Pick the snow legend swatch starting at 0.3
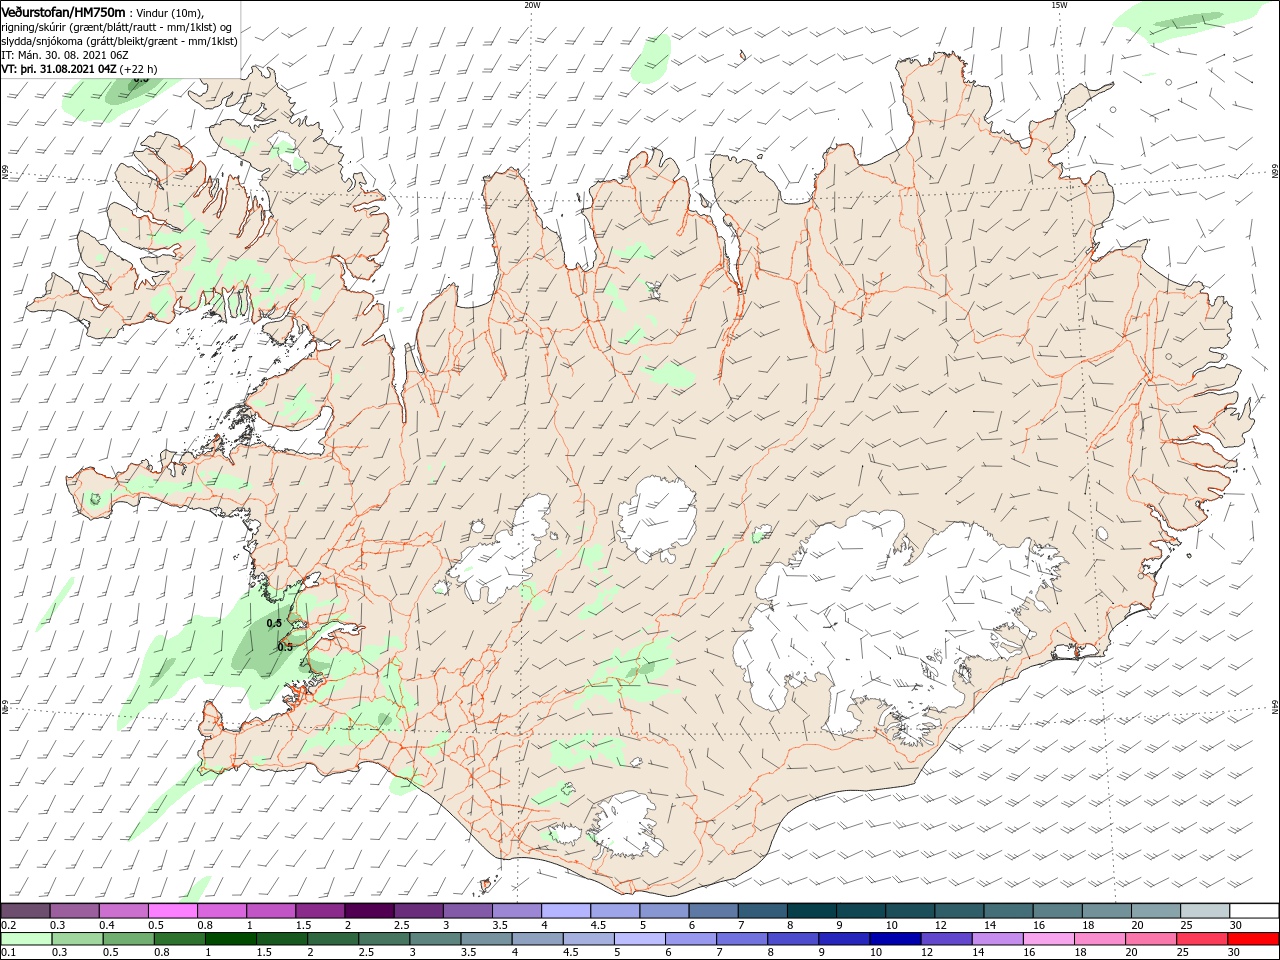 point(74,910)
